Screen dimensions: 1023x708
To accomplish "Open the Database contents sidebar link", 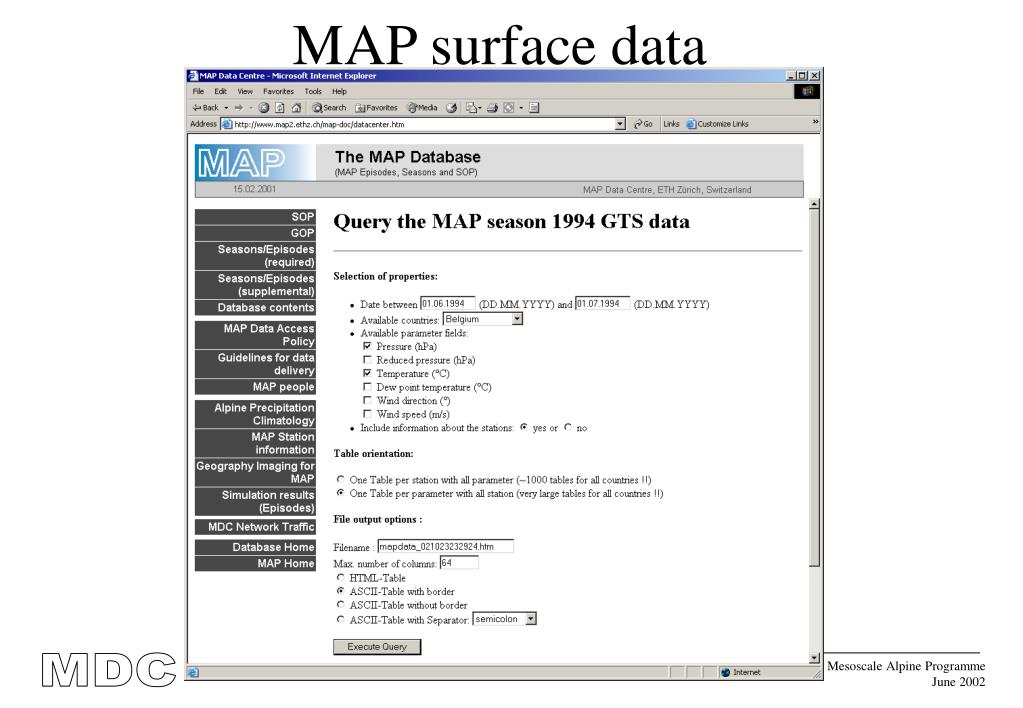I will [x=255, y=307].
